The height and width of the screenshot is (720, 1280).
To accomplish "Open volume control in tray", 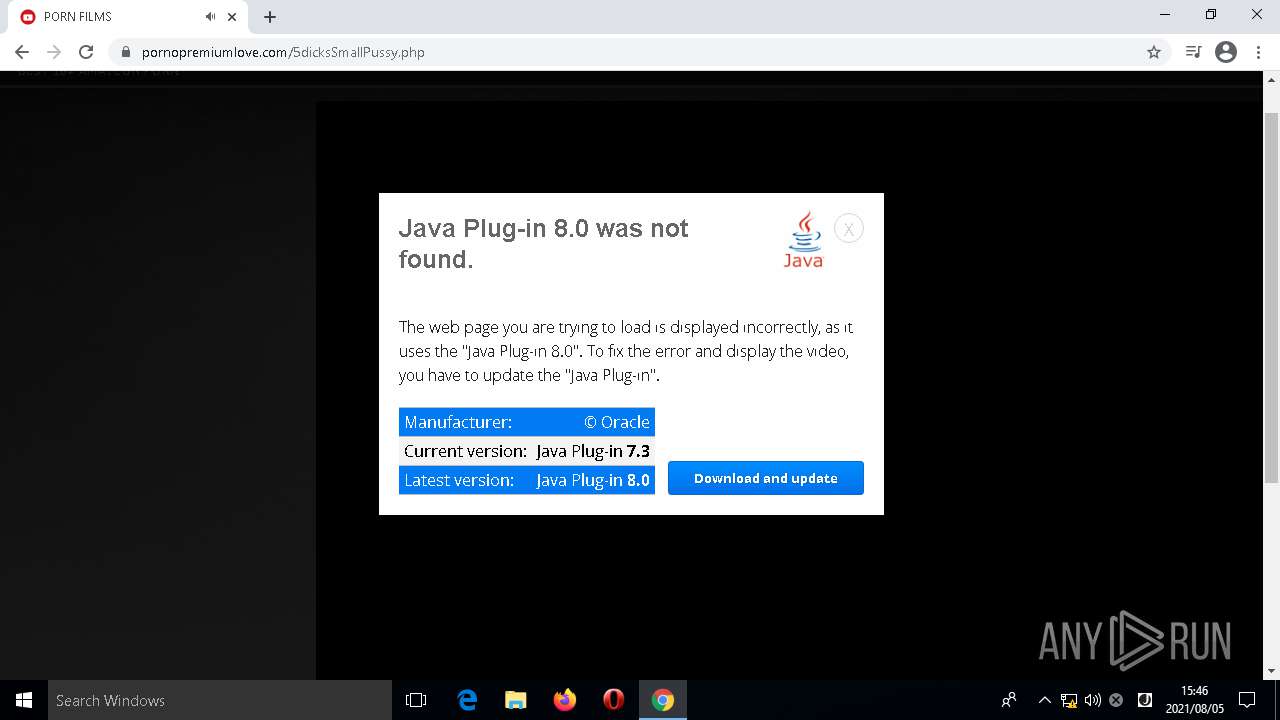I will click(x=1093, y=700).
